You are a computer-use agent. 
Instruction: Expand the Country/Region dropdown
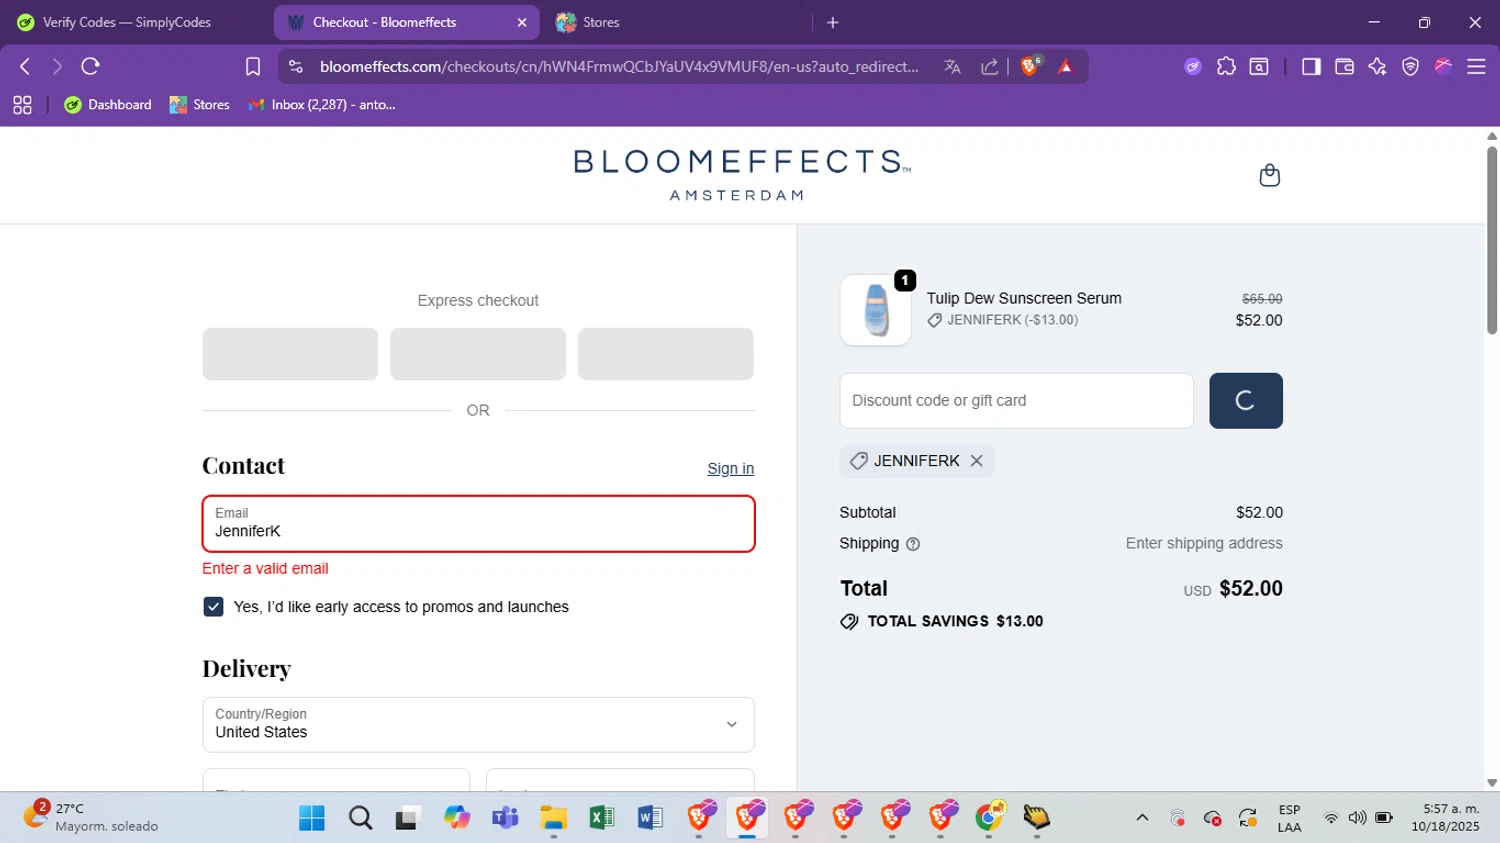(478, 725)
